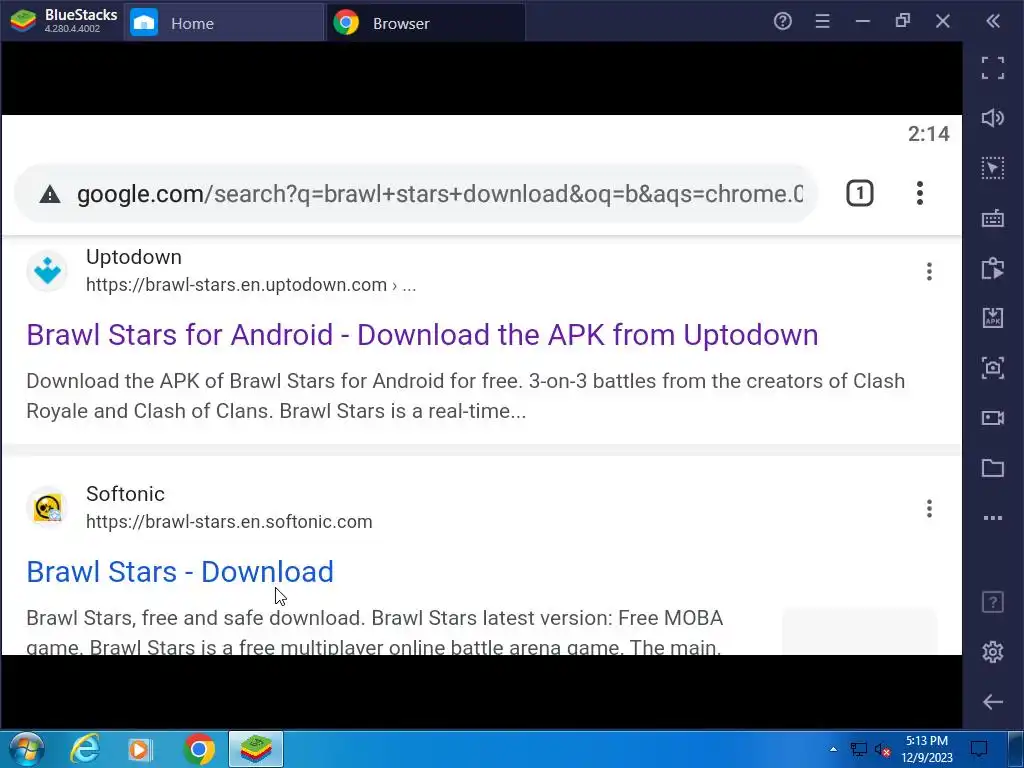Click the Uptodown site favicon
This screenshot has height=768, width=1024.
pos(47,270)
